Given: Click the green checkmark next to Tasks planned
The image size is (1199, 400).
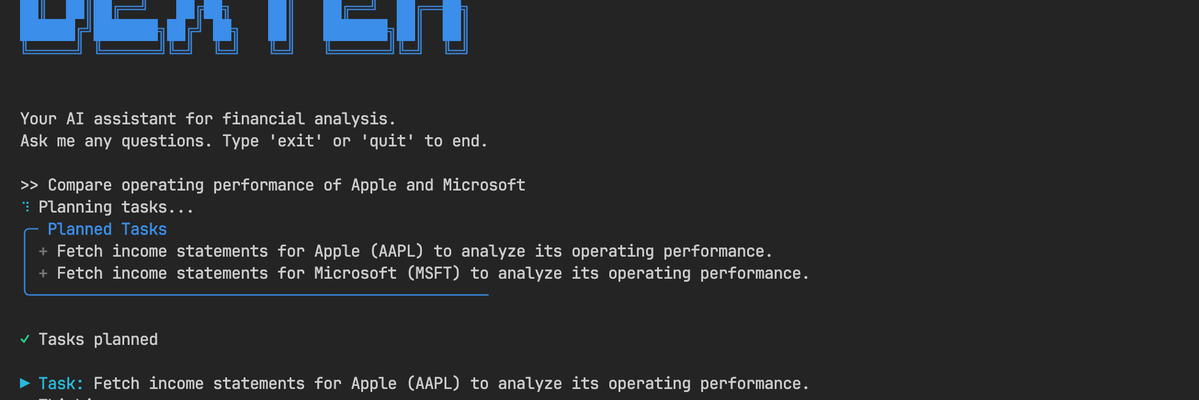Looking at the screenshot, I should [x=25, y=339].
